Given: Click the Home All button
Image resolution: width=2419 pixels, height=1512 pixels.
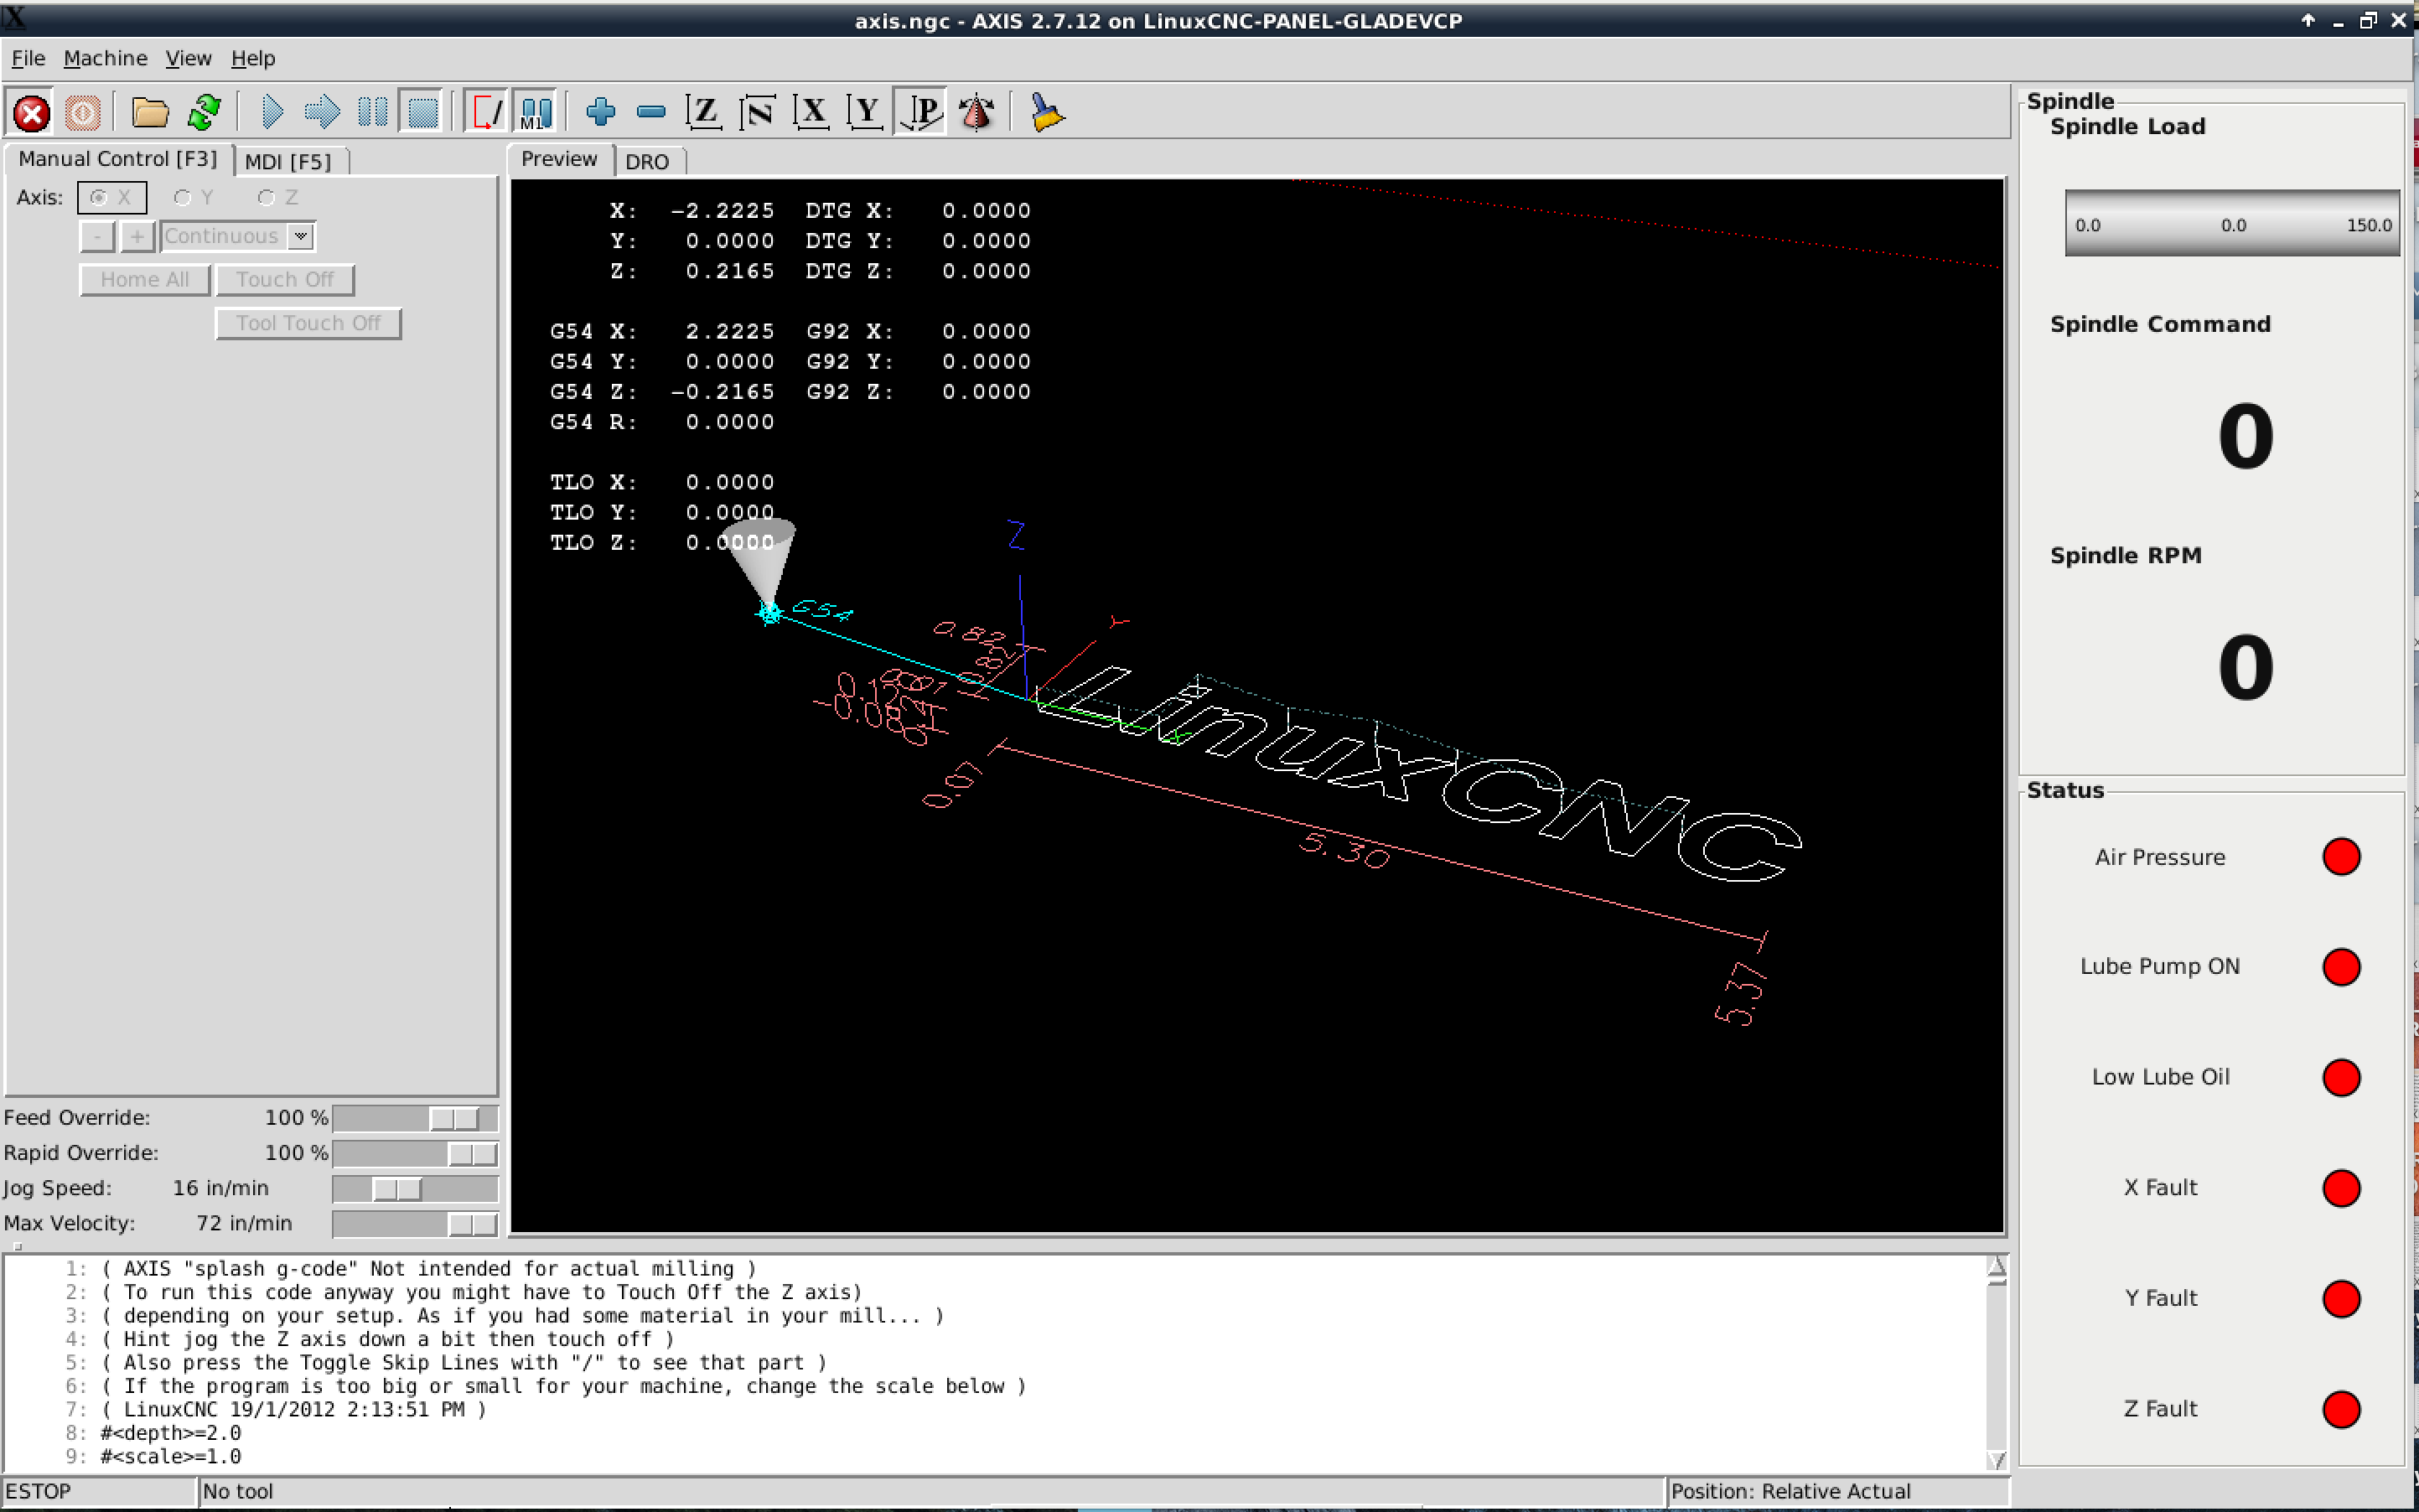Looking at the screenshot, I should point(145,280).
